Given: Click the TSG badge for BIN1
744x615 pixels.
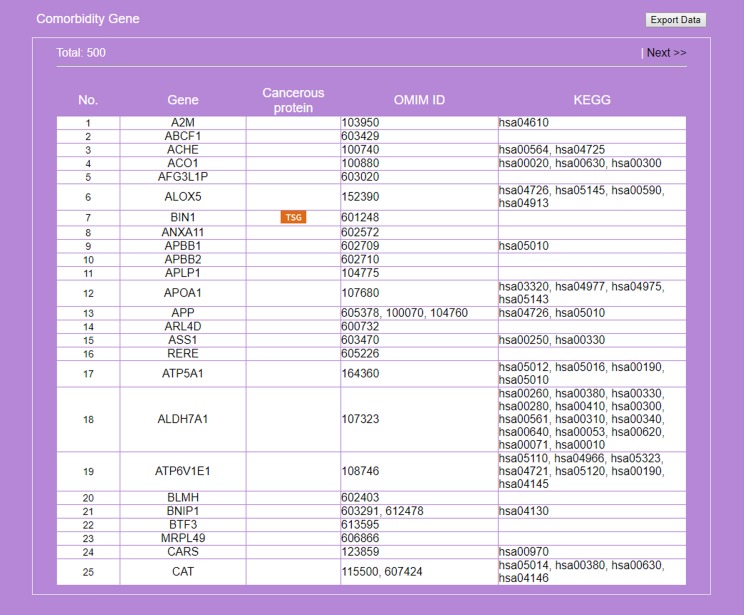Looking at the screenshot, I should click(x=293, y=217).
